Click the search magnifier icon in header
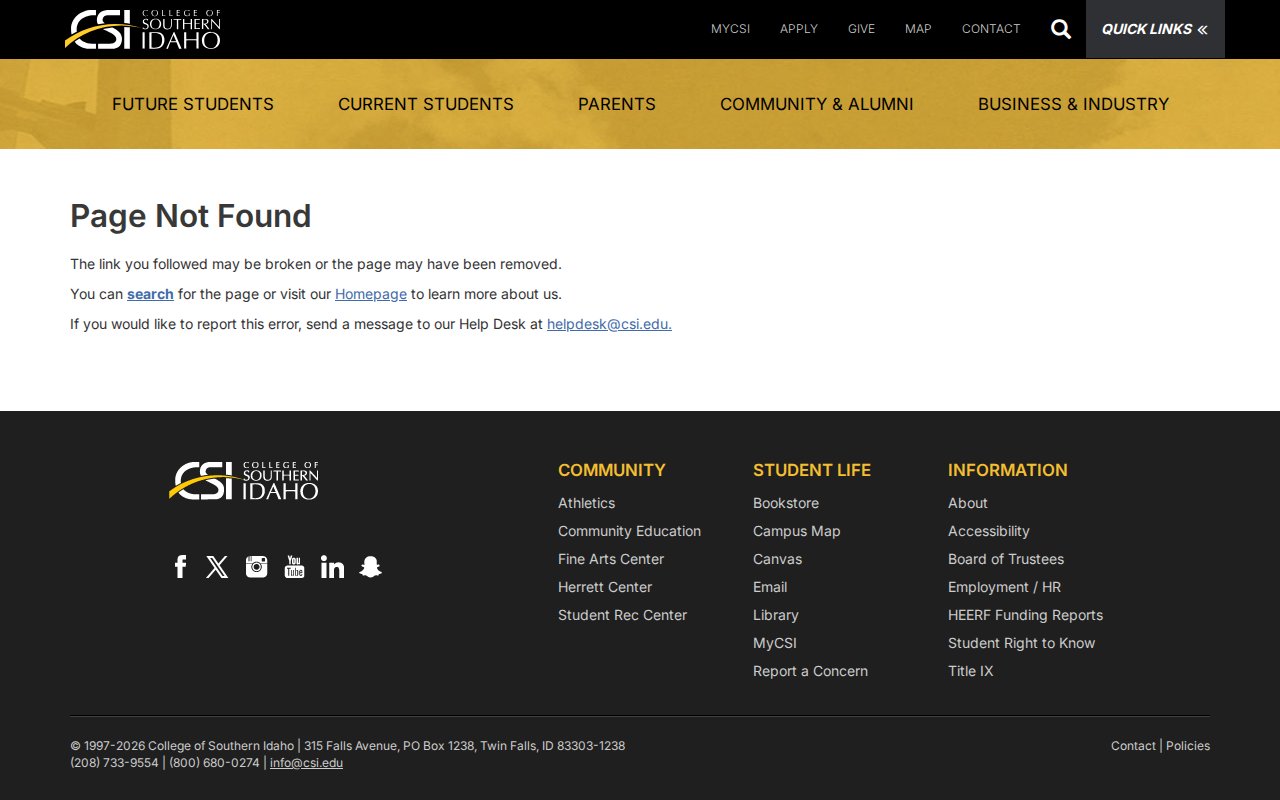The height and width of the screenshot is (800, 1280). coord(1061,29)
